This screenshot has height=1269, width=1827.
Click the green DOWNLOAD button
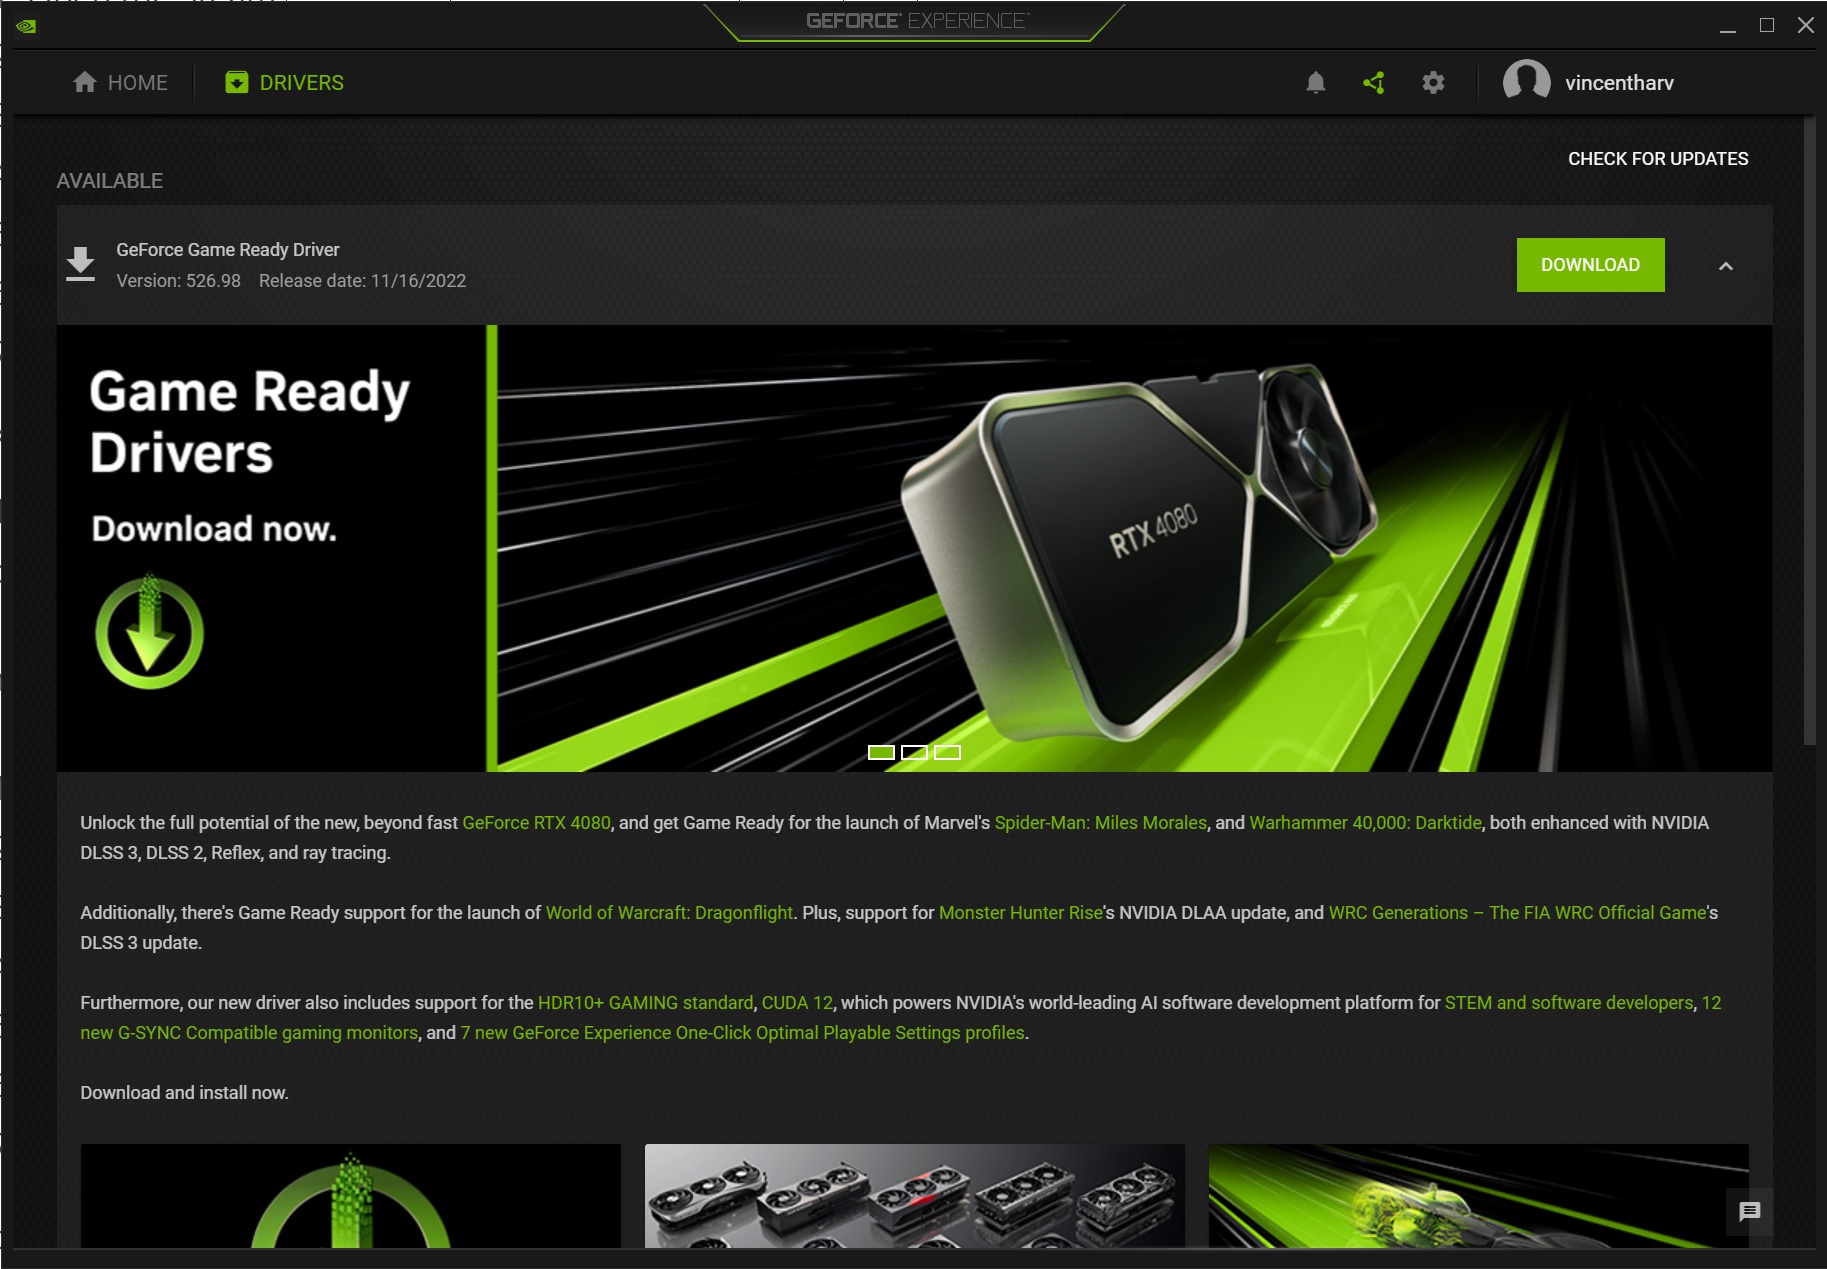pos(1590,265)
